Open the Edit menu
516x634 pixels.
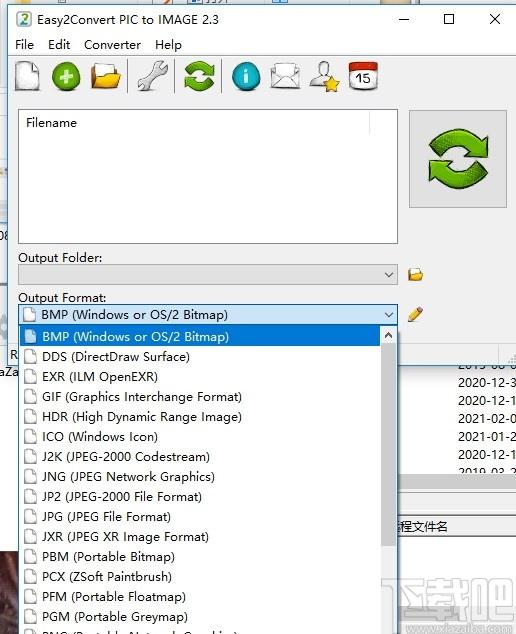pos(59,44)
